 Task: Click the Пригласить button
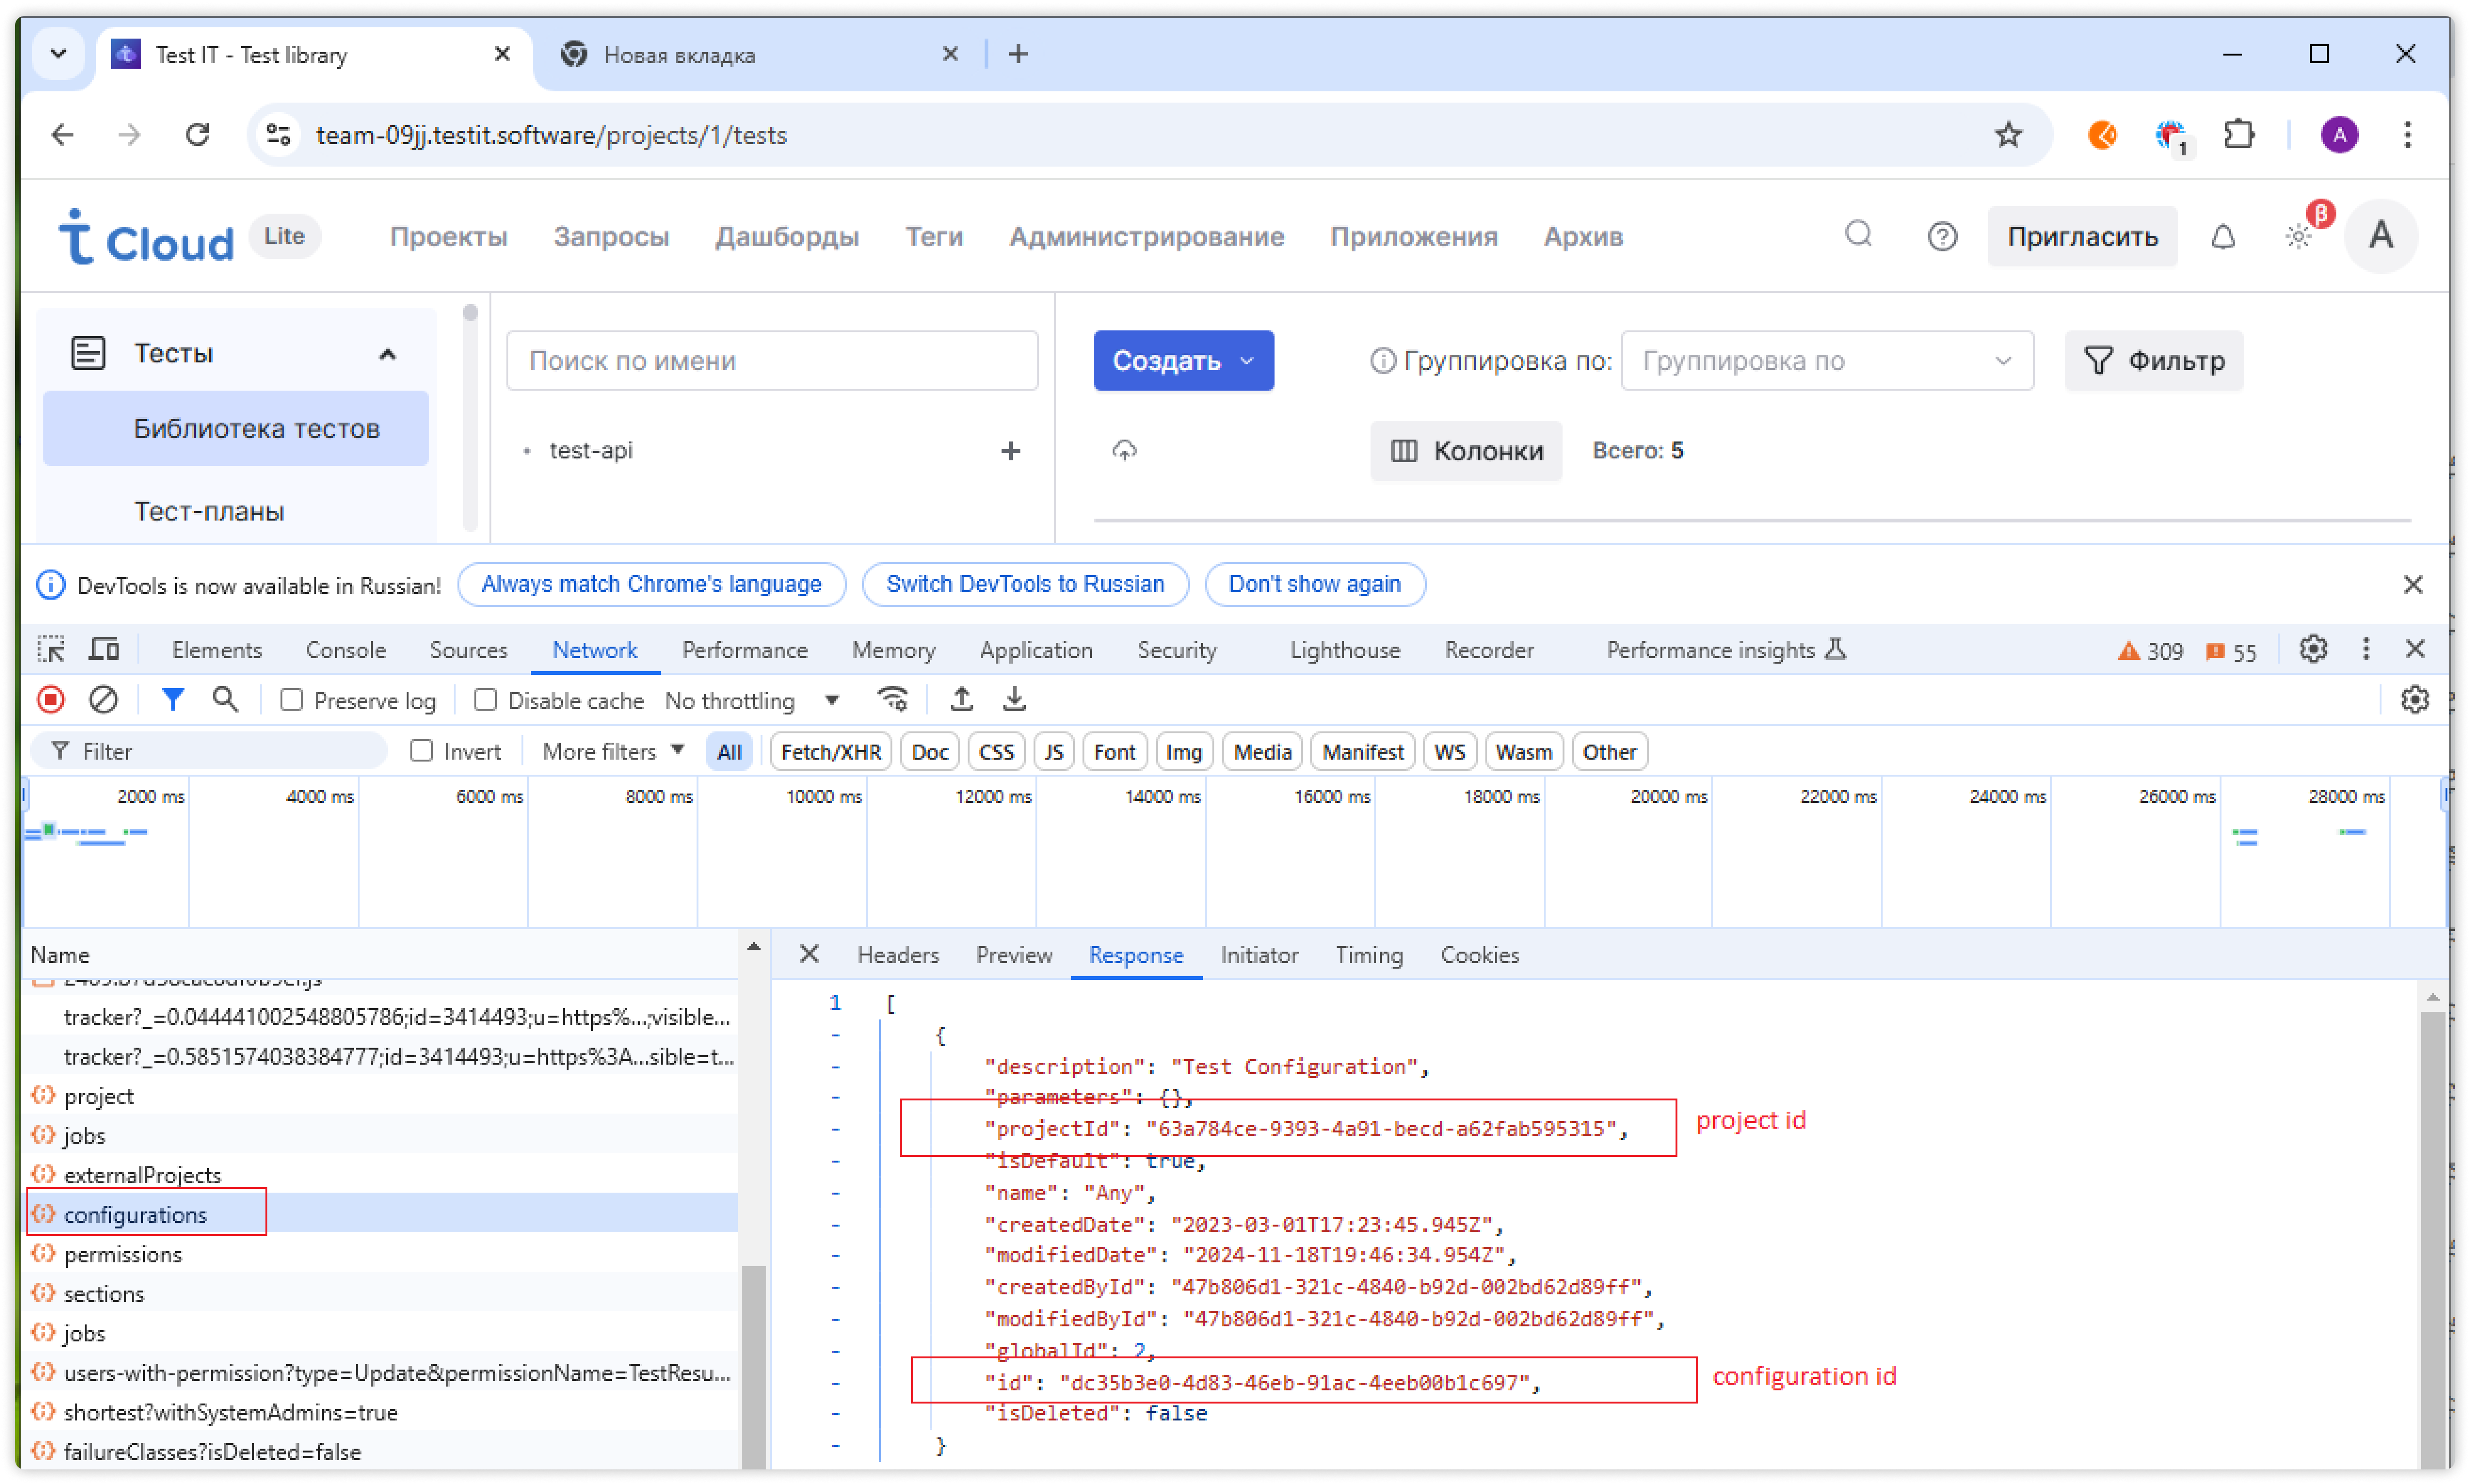point(2082,237)
